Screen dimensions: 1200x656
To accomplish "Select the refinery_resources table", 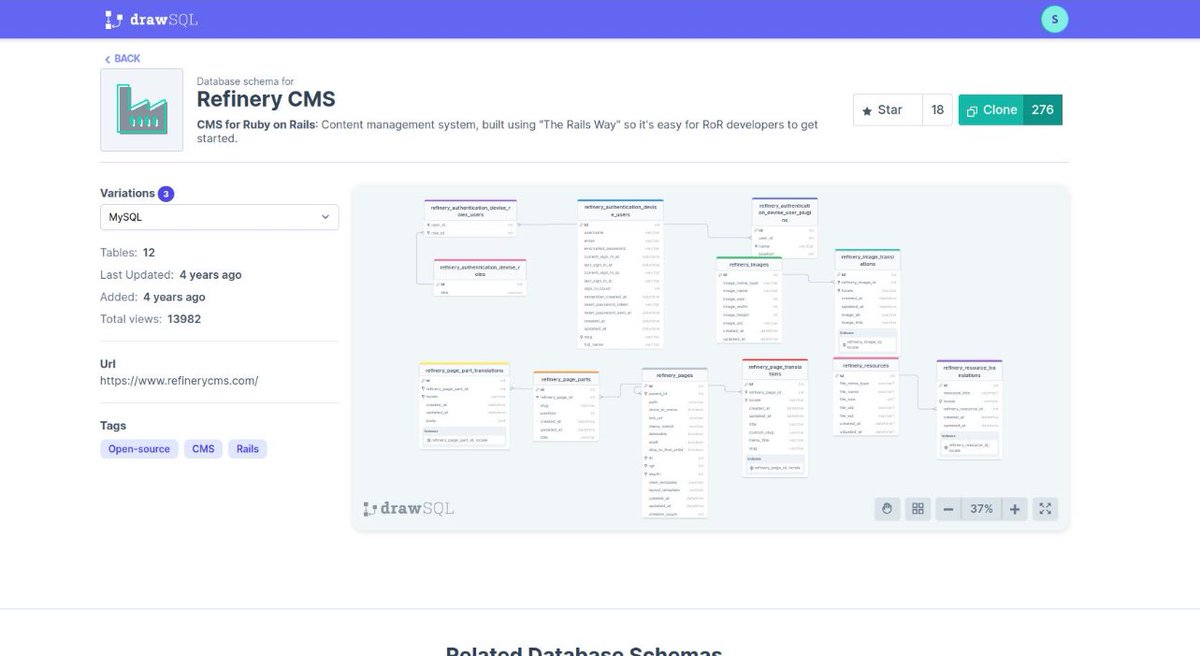I will [866, 395].
